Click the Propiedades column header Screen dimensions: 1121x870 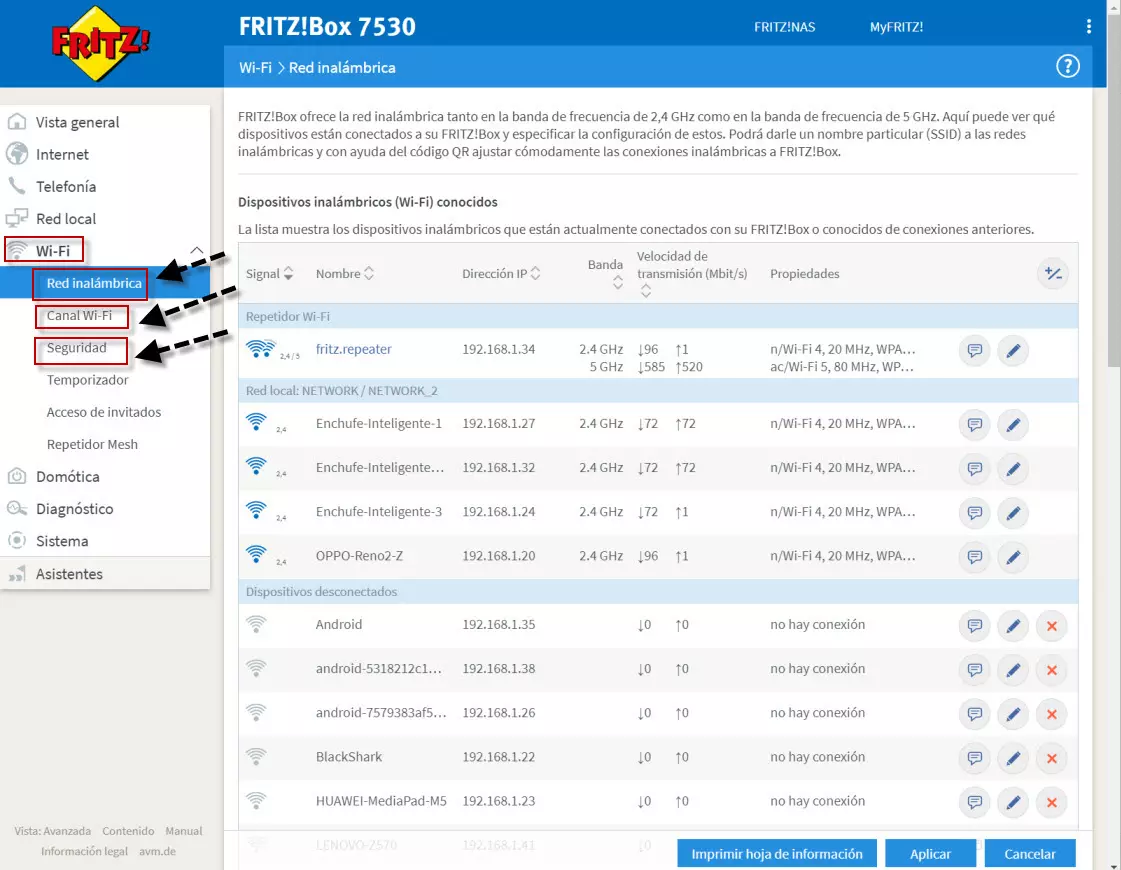coord(804,274)
